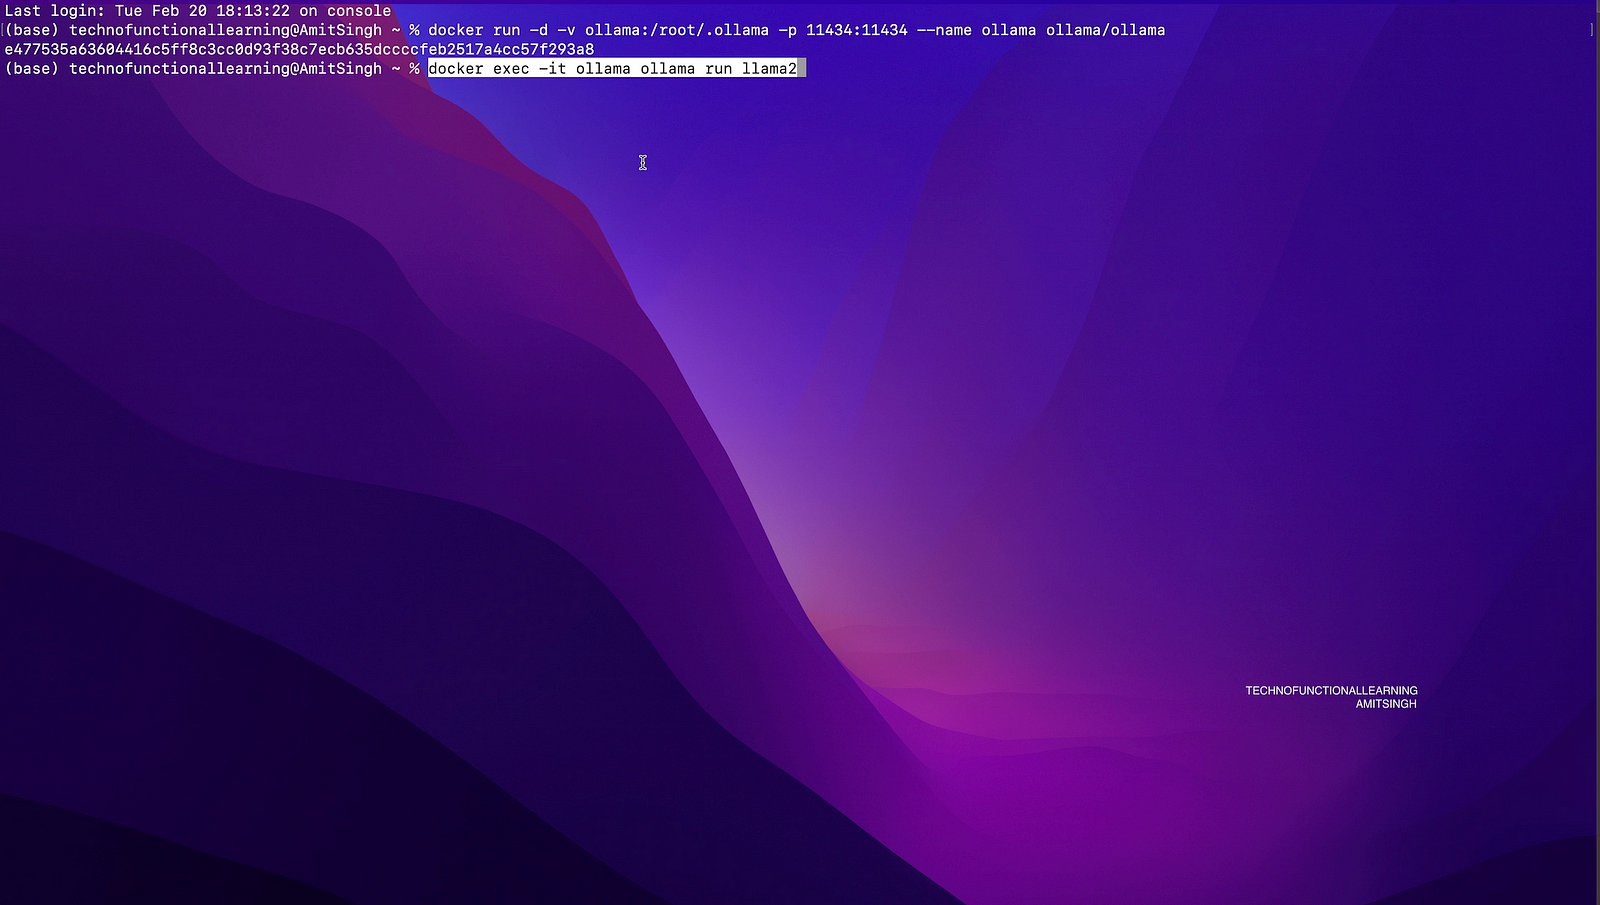Click the --name flag in docker run
This screenshot has width=1600, height=905.
tap(943, 30)
